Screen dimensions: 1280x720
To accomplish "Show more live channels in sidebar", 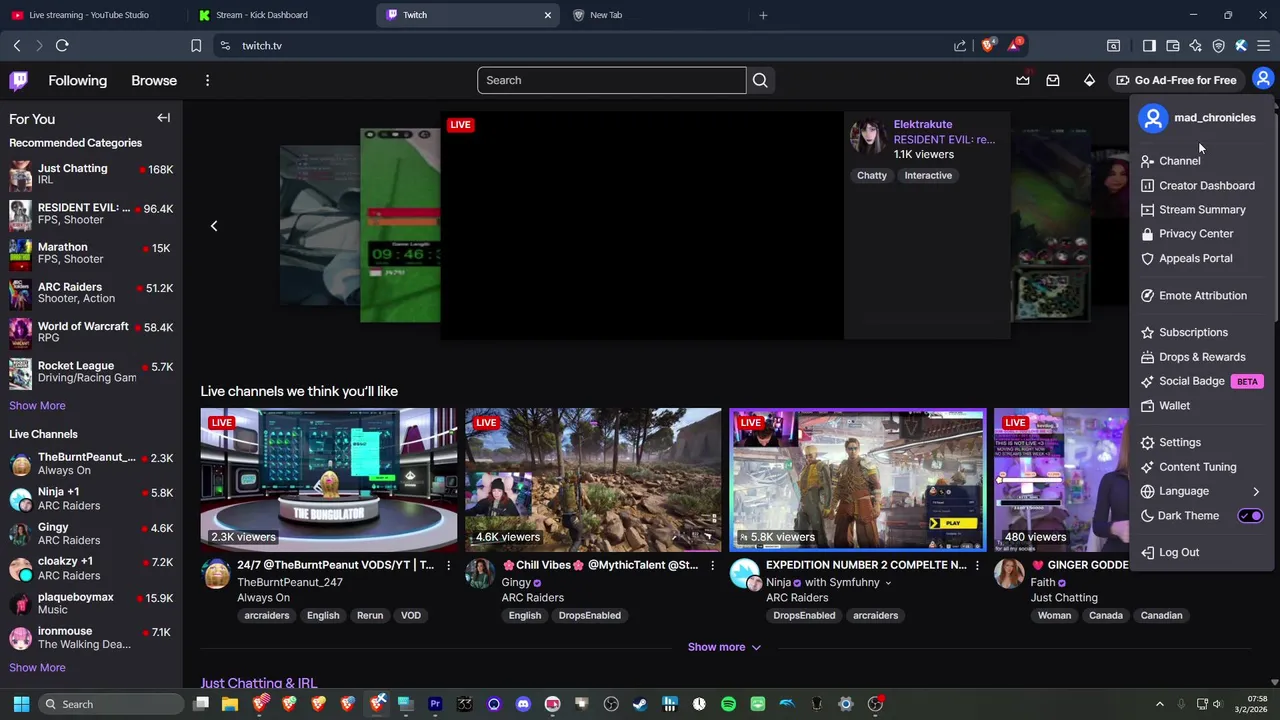I will tap(37, 668).
